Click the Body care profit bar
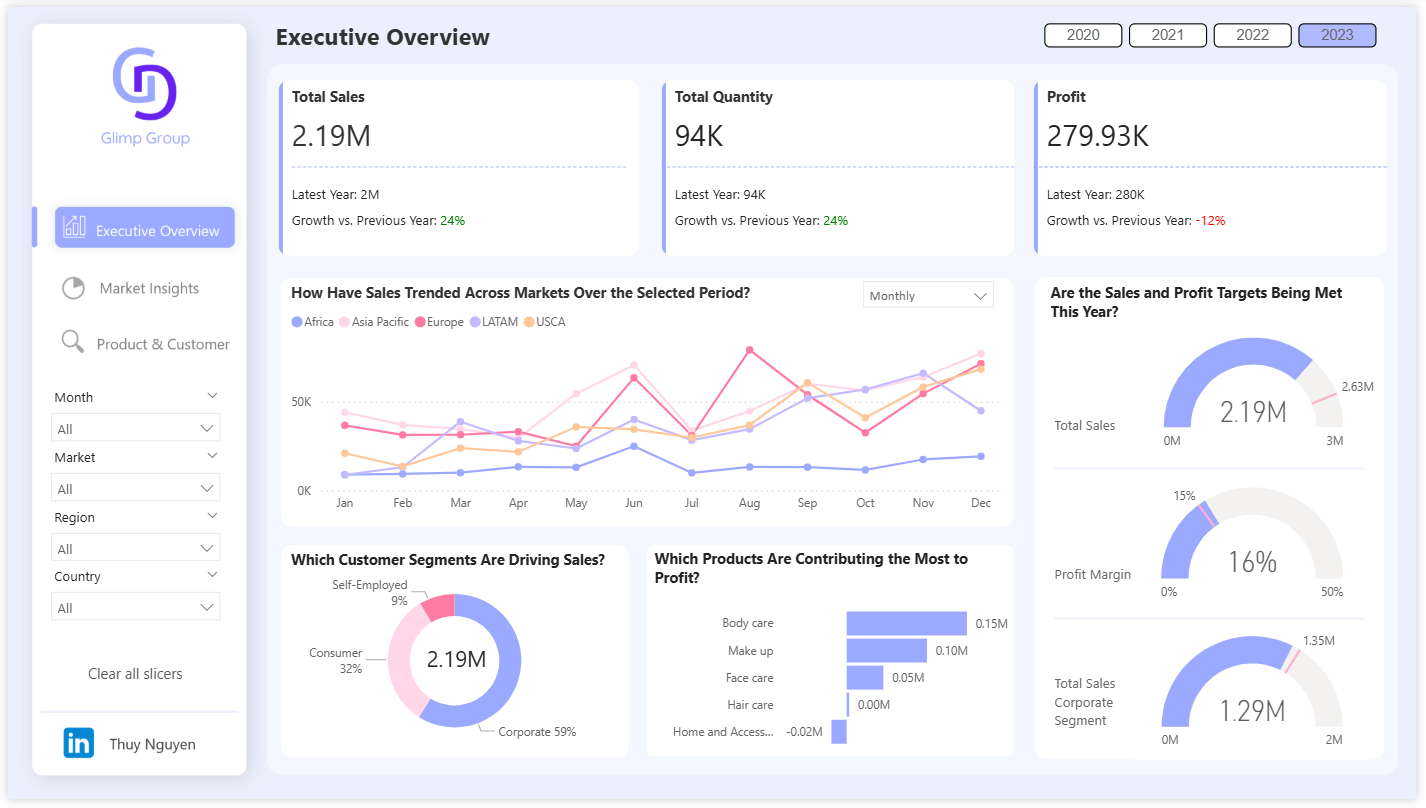 click(x=907, y=623)
